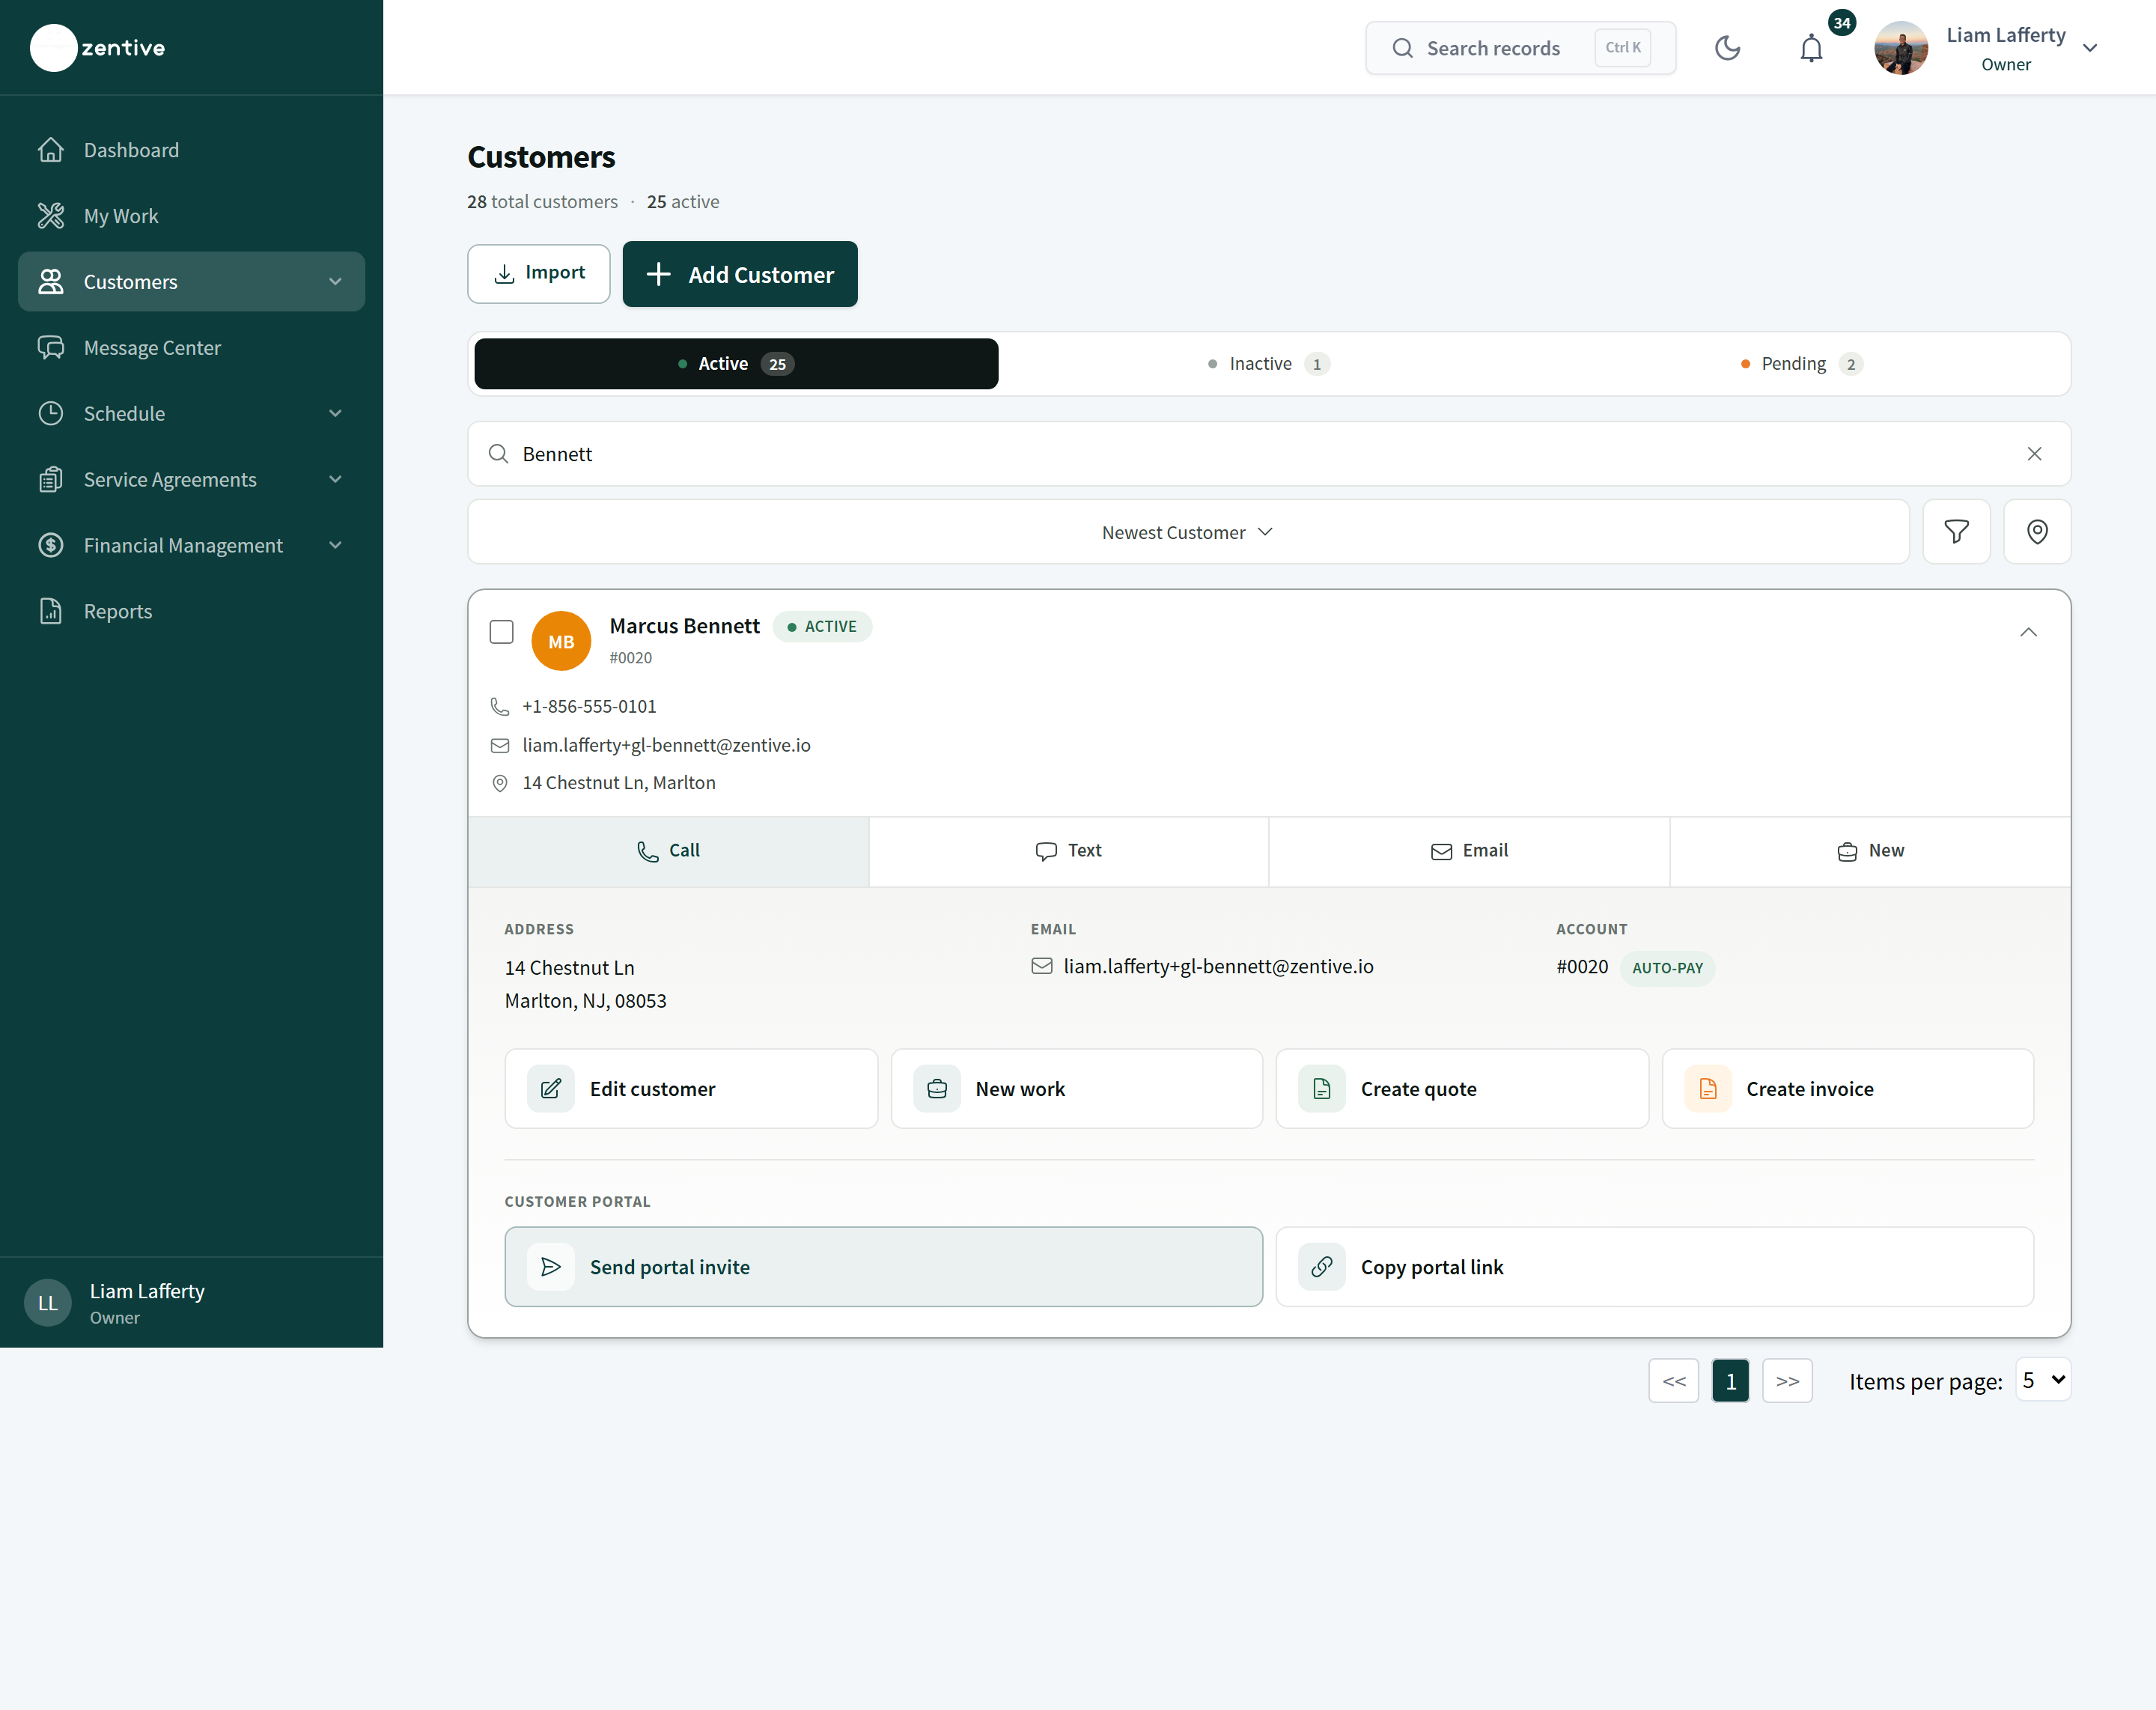The width and height of the screenshot is (2156, 1710).
Task: Click Call action for Marcus Bennett
Action: 668,851
